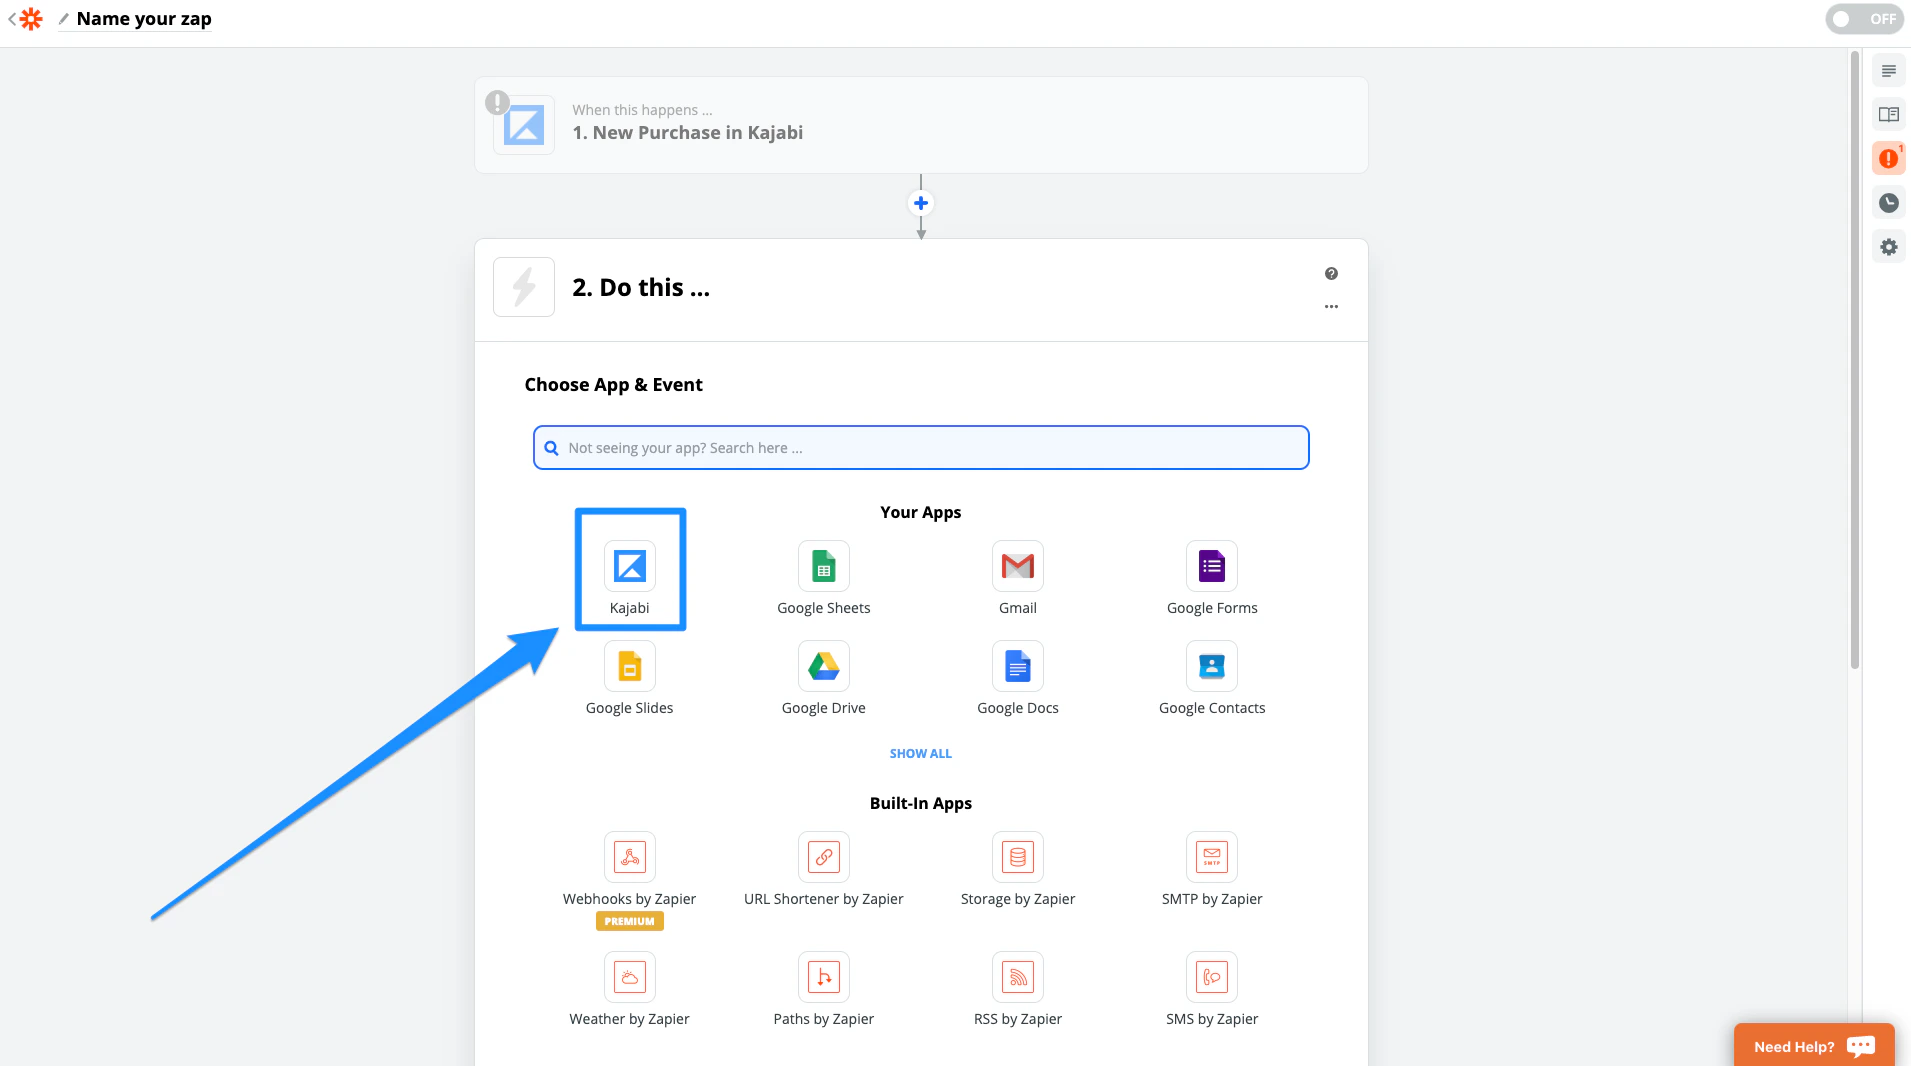Viewport: 1911px width, 1066px height.
Task: Open task history clock icon
Action: tap(1888, 203)
